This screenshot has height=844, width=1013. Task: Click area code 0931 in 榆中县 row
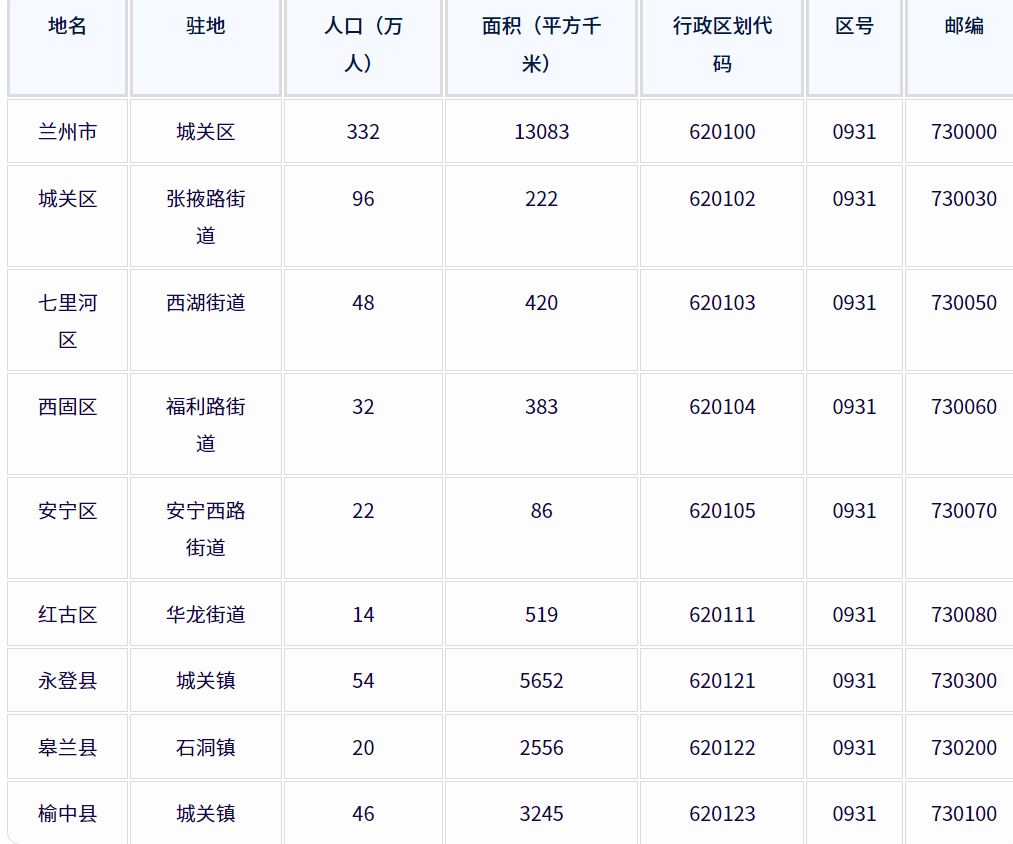[854, 813]
